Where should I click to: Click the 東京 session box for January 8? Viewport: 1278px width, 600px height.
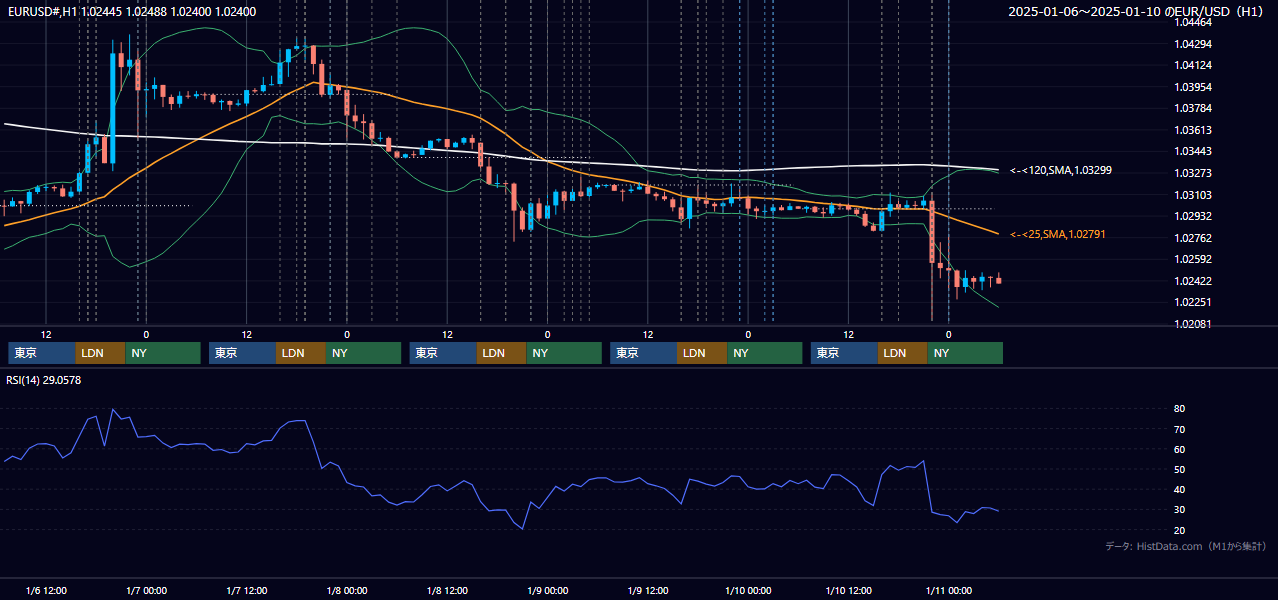pyautogui.click(x=443, y=353)
